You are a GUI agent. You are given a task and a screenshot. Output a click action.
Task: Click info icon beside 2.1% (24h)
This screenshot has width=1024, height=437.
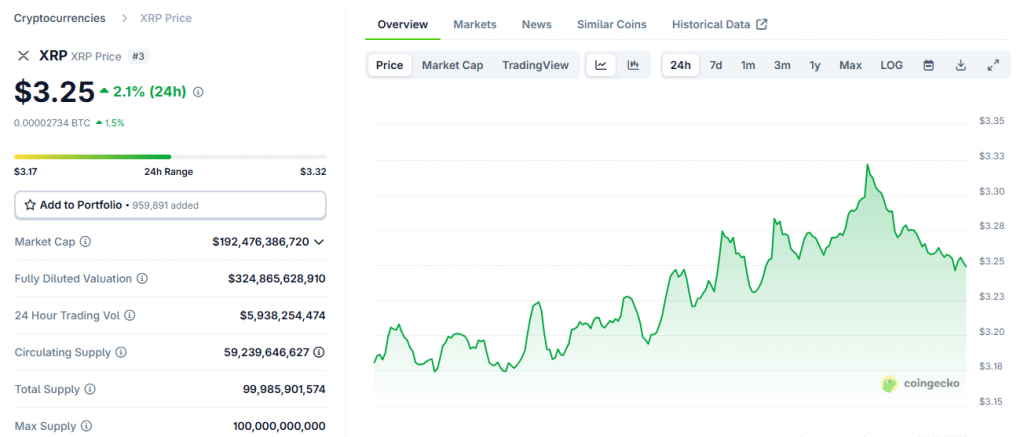(x=199, y=92)
